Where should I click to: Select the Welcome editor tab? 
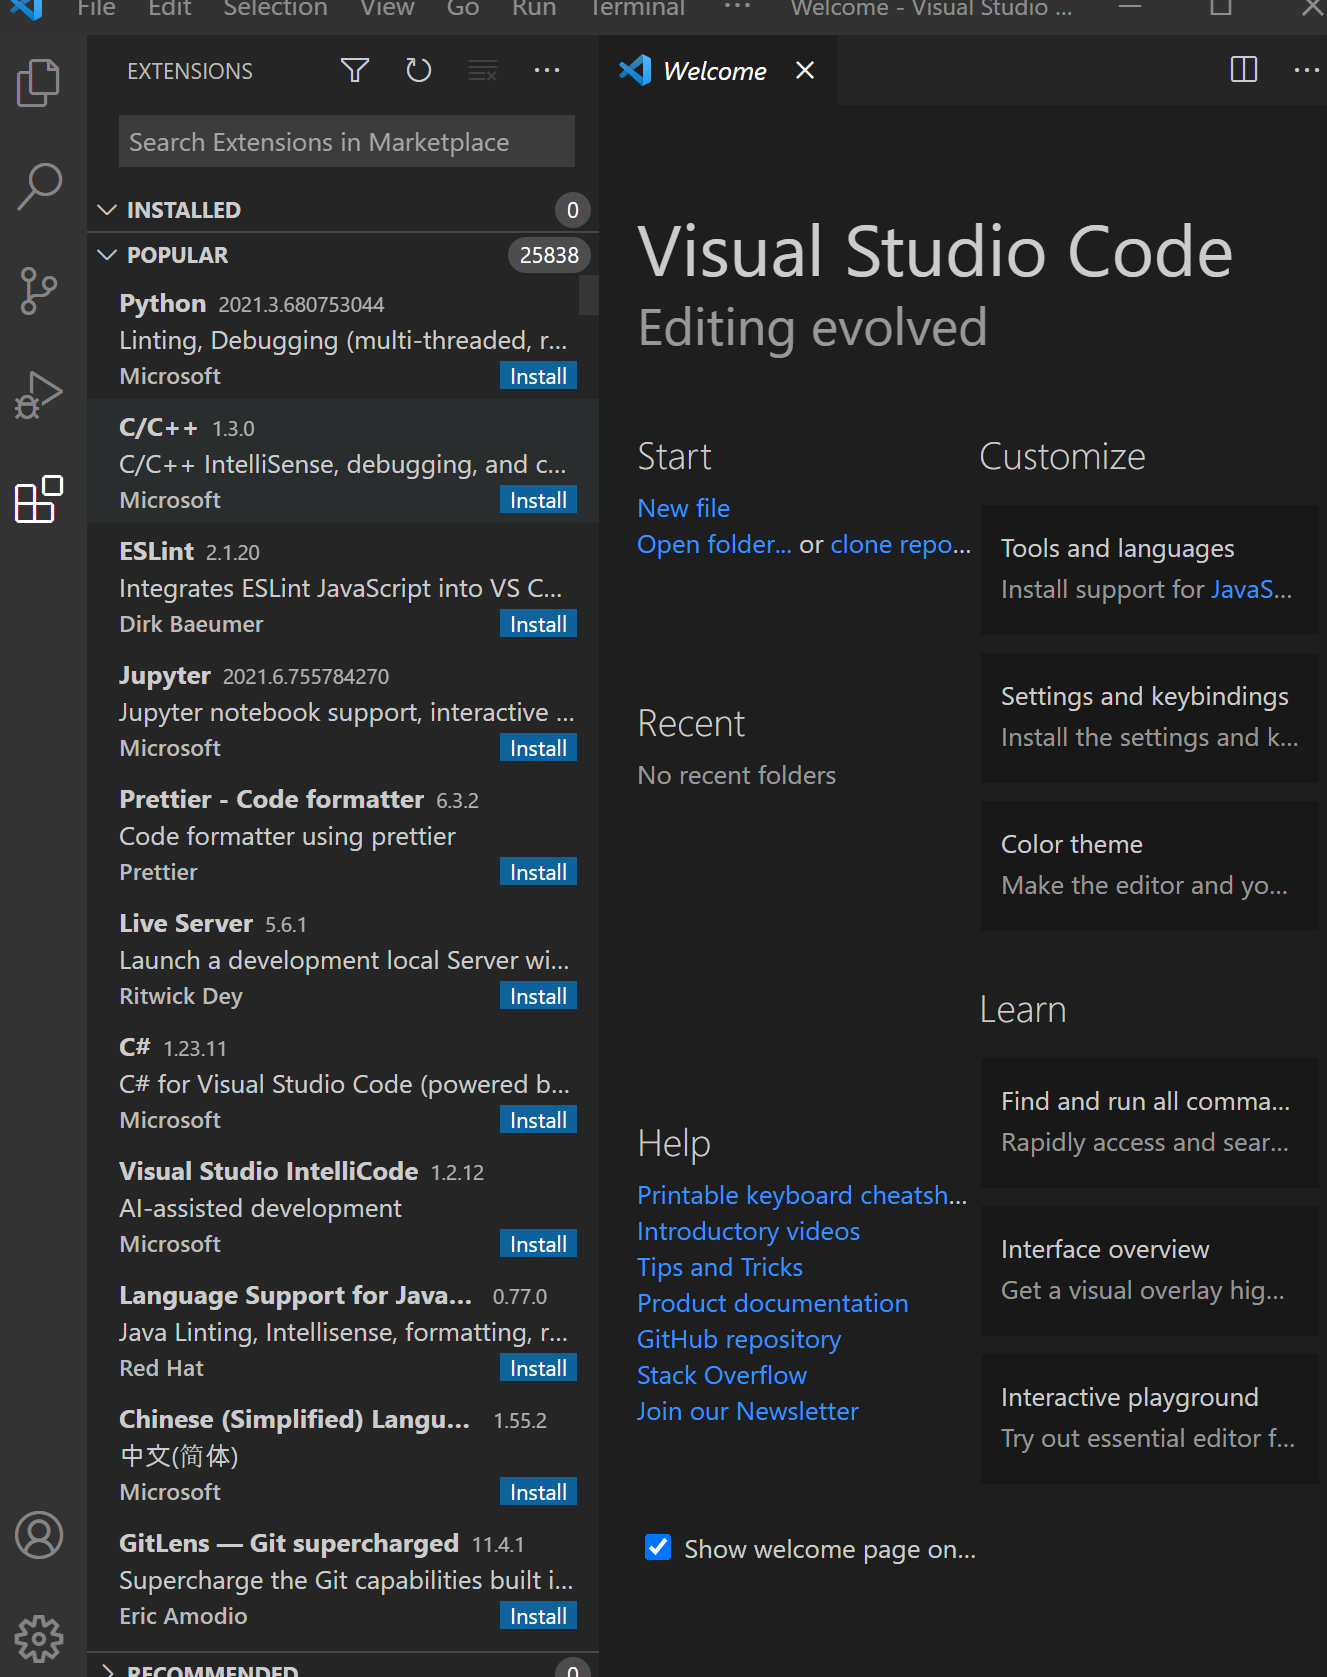[x=715, y=71]
